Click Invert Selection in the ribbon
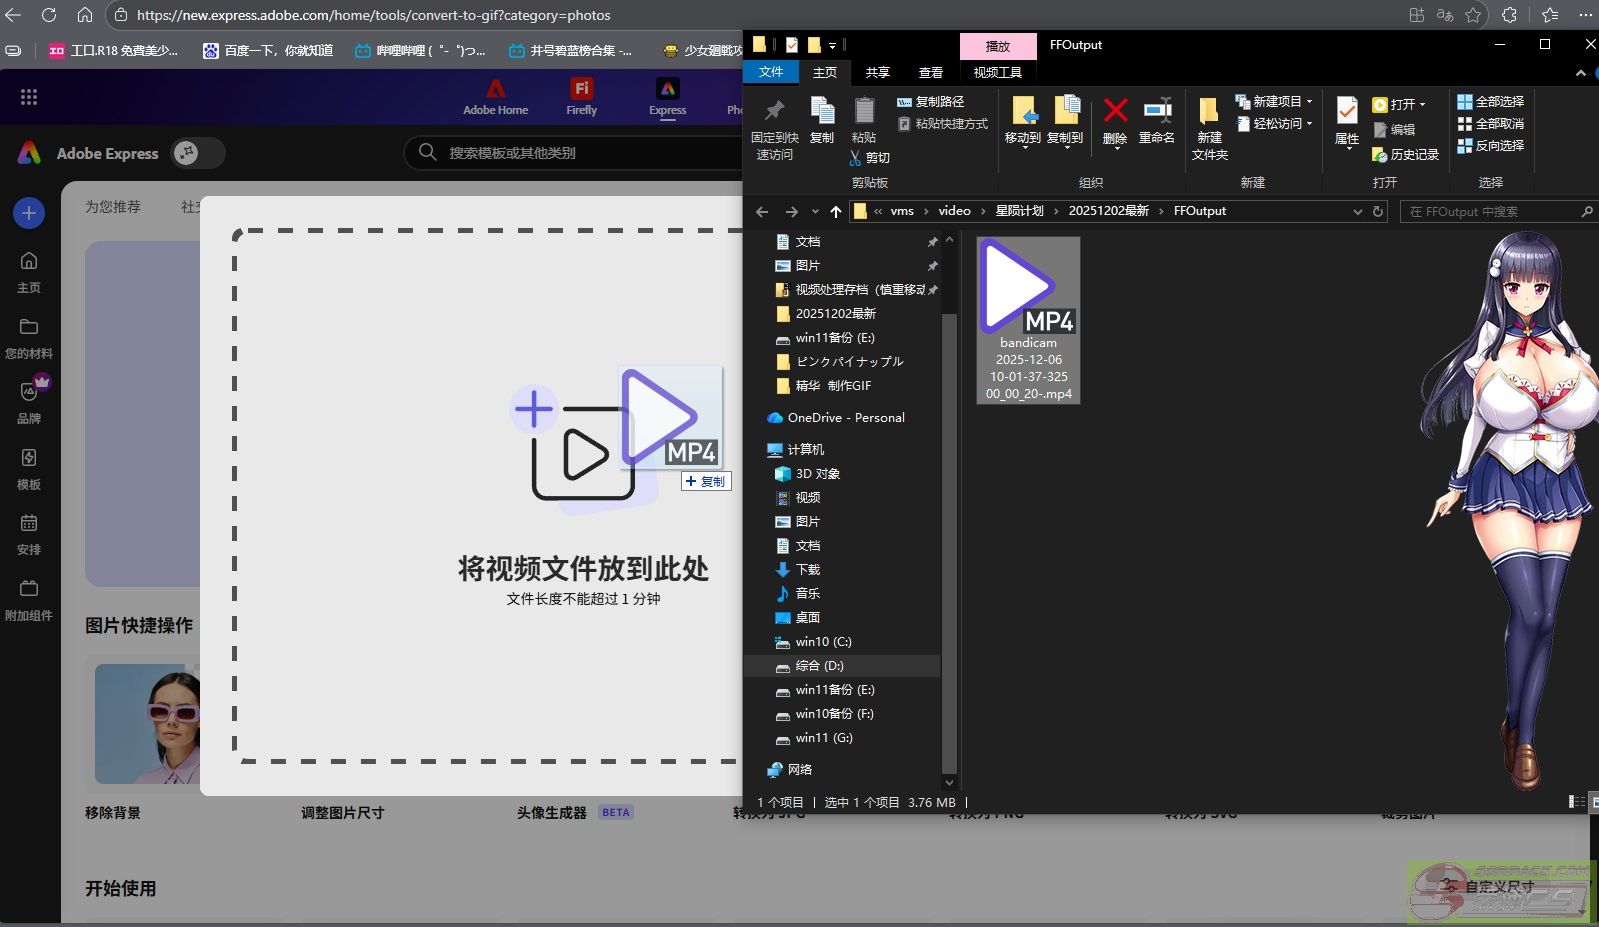1599x927 pixels. click(x=1491, y=146)
